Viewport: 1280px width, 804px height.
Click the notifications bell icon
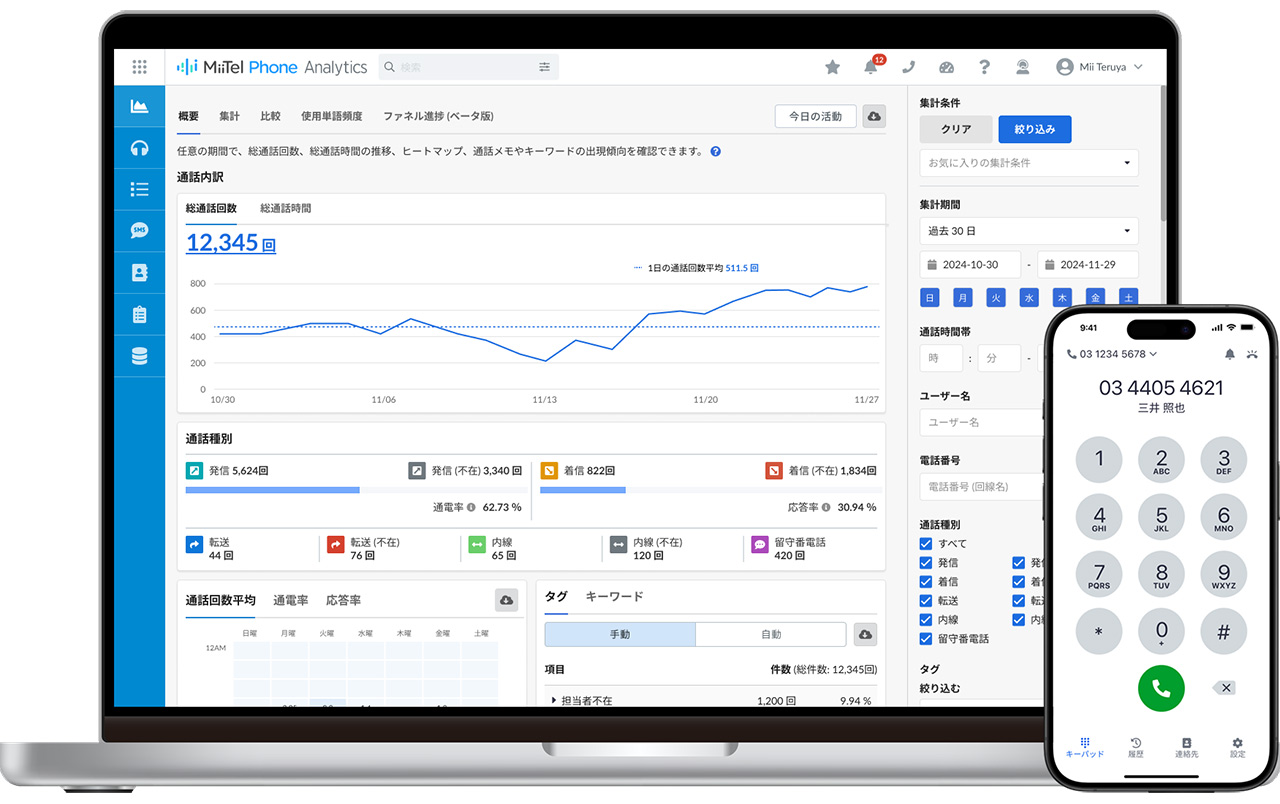(x=871, y=67)
